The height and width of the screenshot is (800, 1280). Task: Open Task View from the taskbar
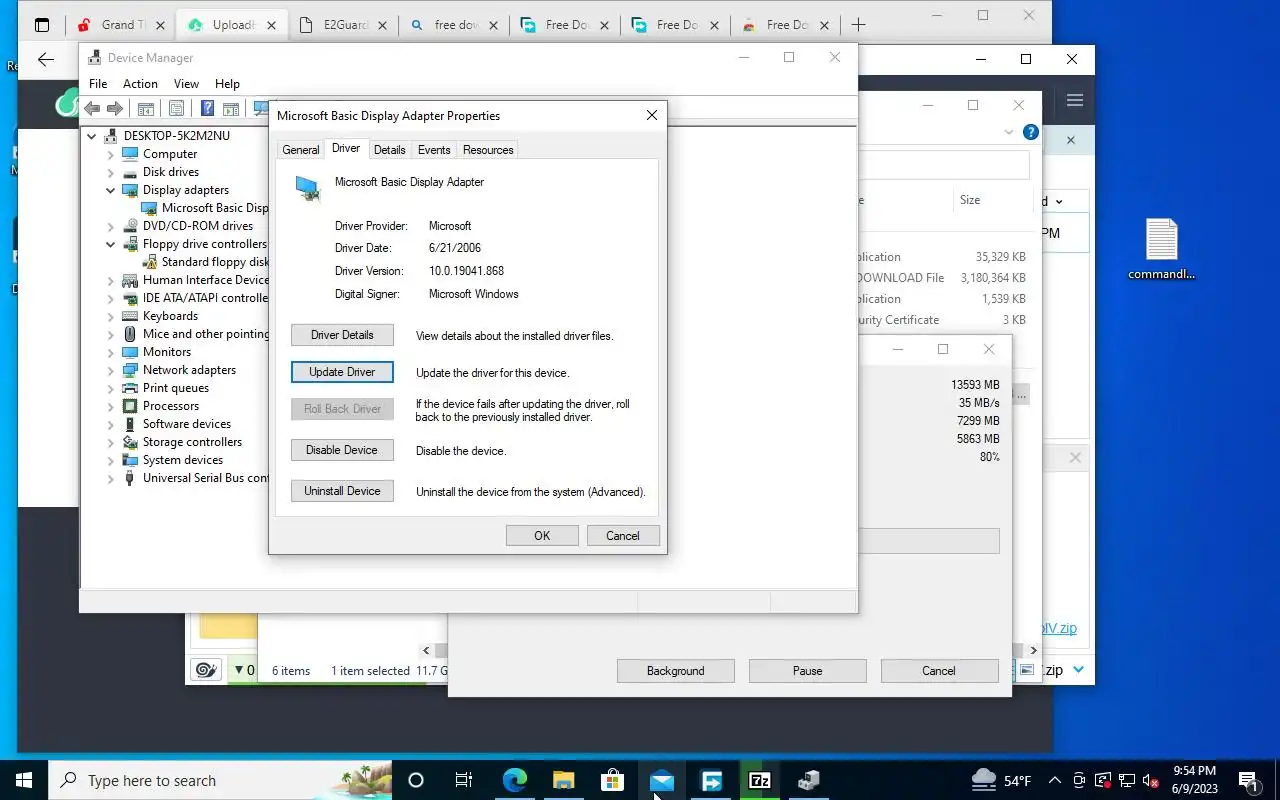464,780
